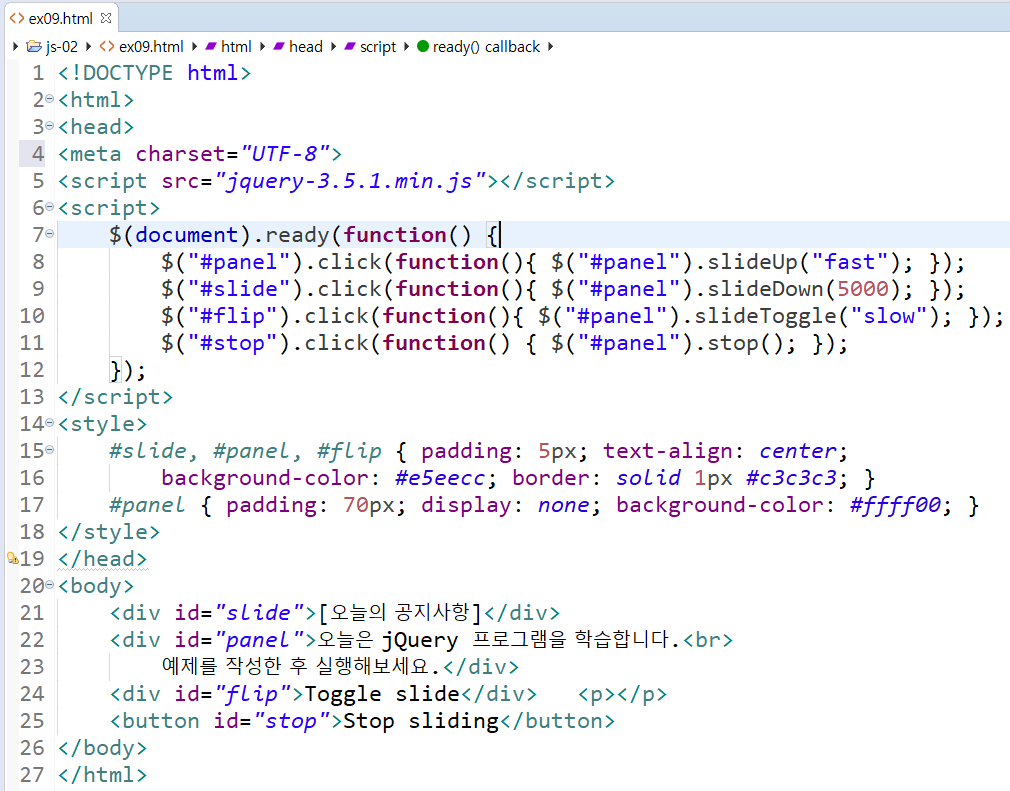This screenshot has width=1010, height=791.
Task: Click line number 4 in the gutter
Action: coord(38,153)
